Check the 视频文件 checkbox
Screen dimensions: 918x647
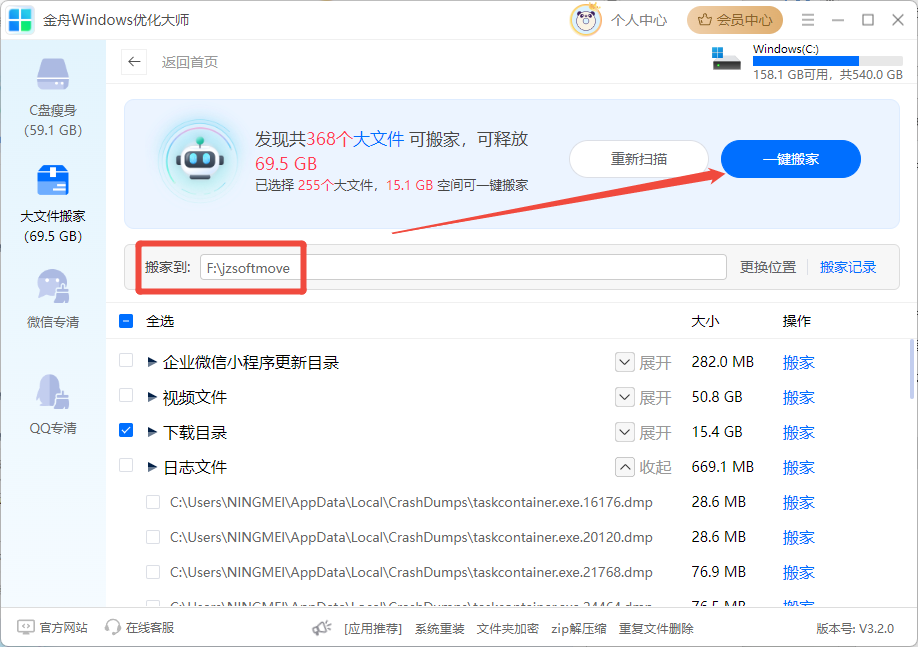(x=126, y=395)
